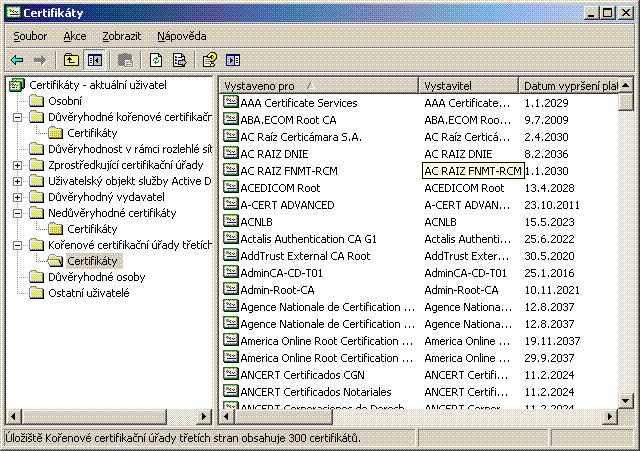Click the tree pane's scroll right arrow
The width and height of the screenshot is (640, 451).
tap(203, 417)
